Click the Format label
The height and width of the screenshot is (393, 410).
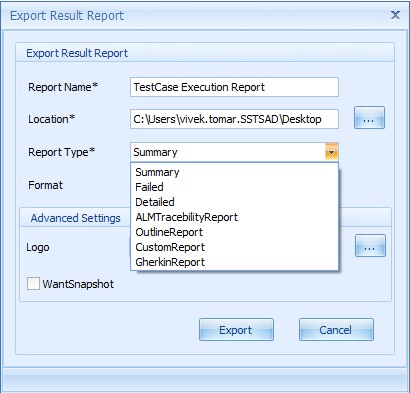pyautogui.click(x=45, y=185)
